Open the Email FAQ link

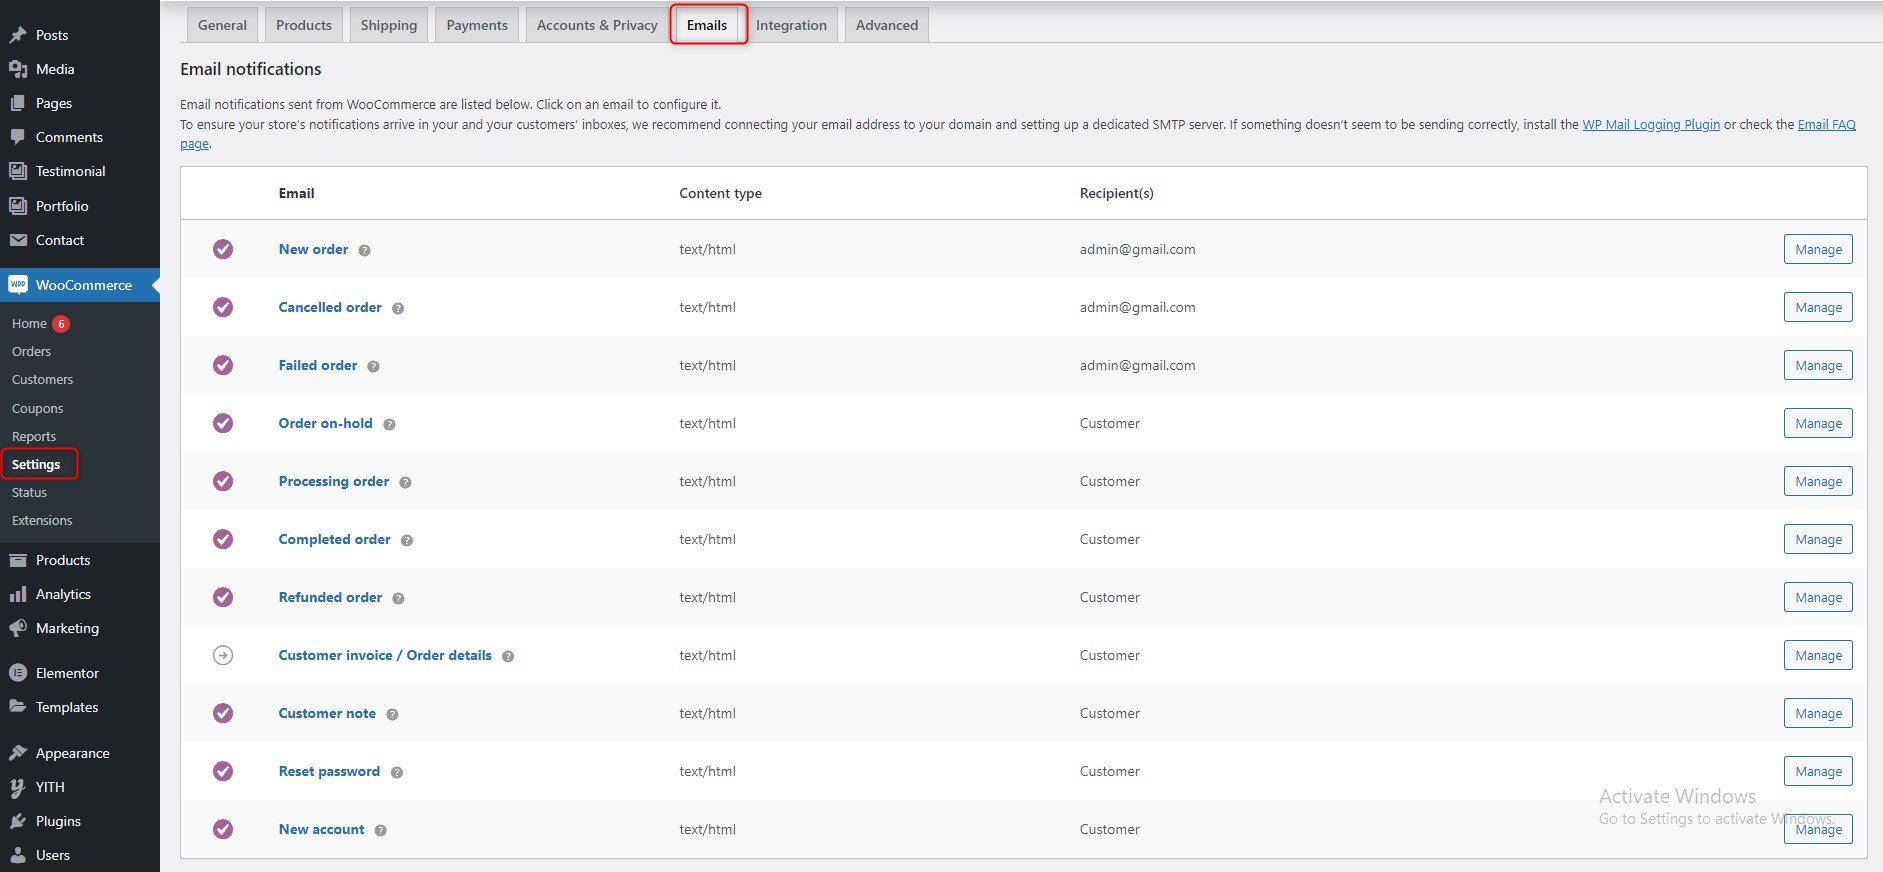pos(1826,125)
